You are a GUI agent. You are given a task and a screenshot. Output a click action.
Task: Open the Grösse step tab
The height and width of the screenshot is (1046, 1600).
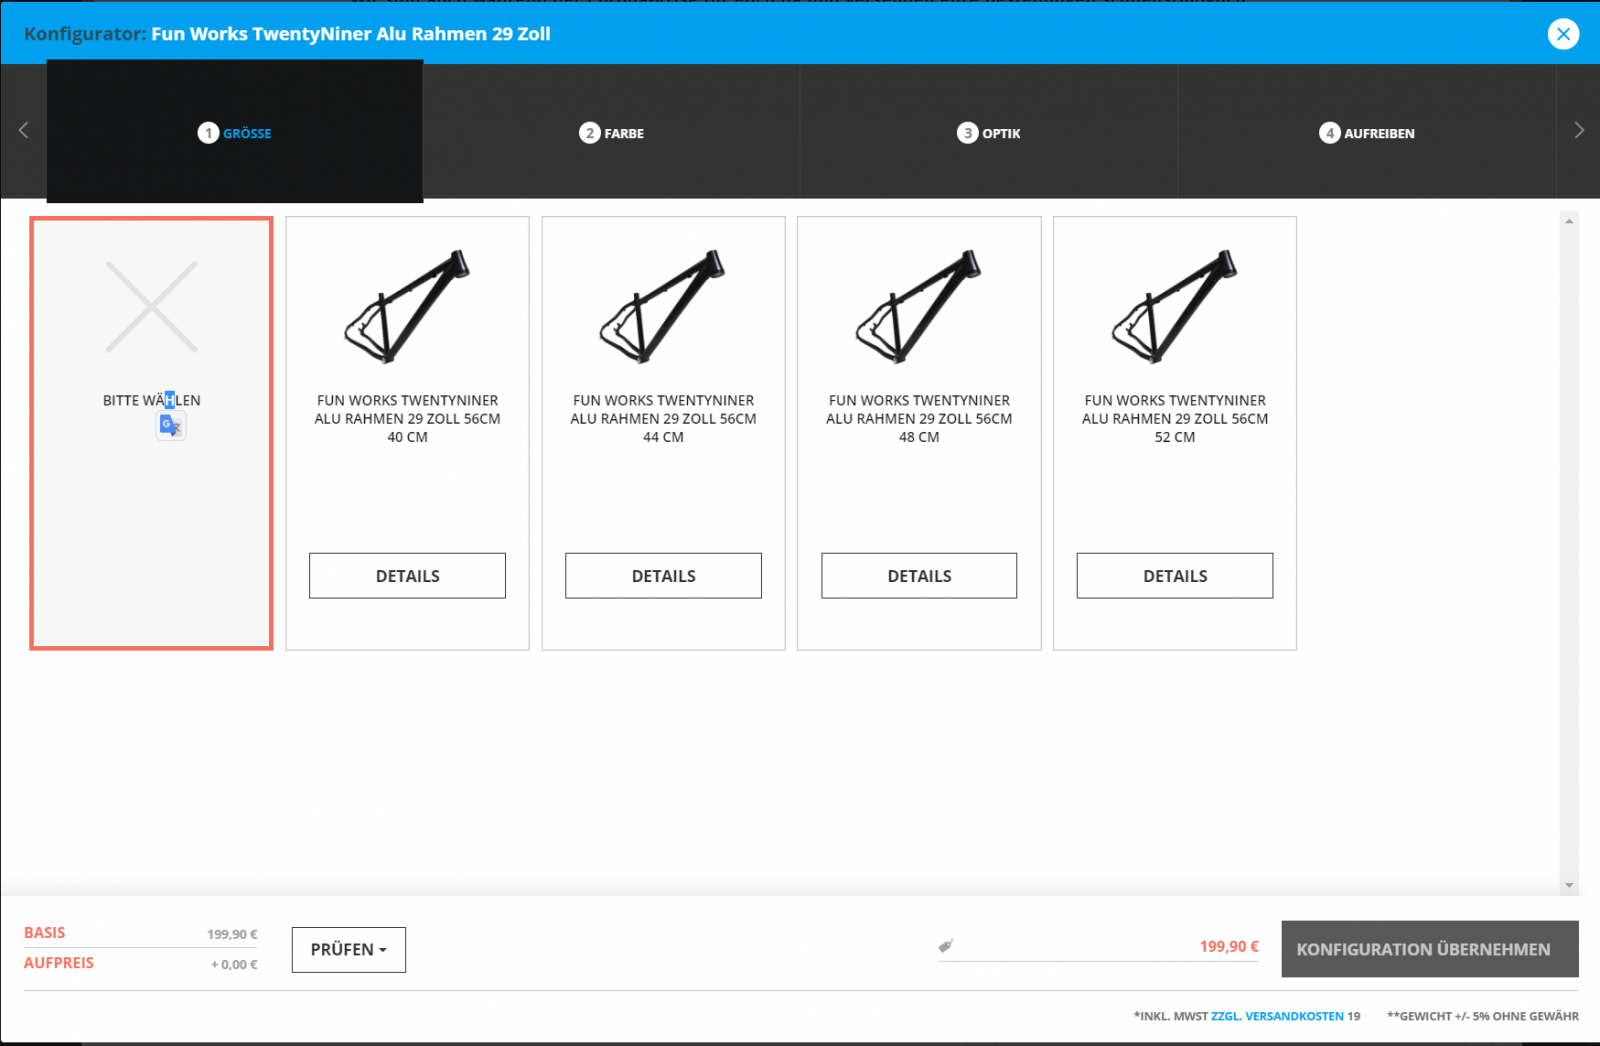point(235,133)
